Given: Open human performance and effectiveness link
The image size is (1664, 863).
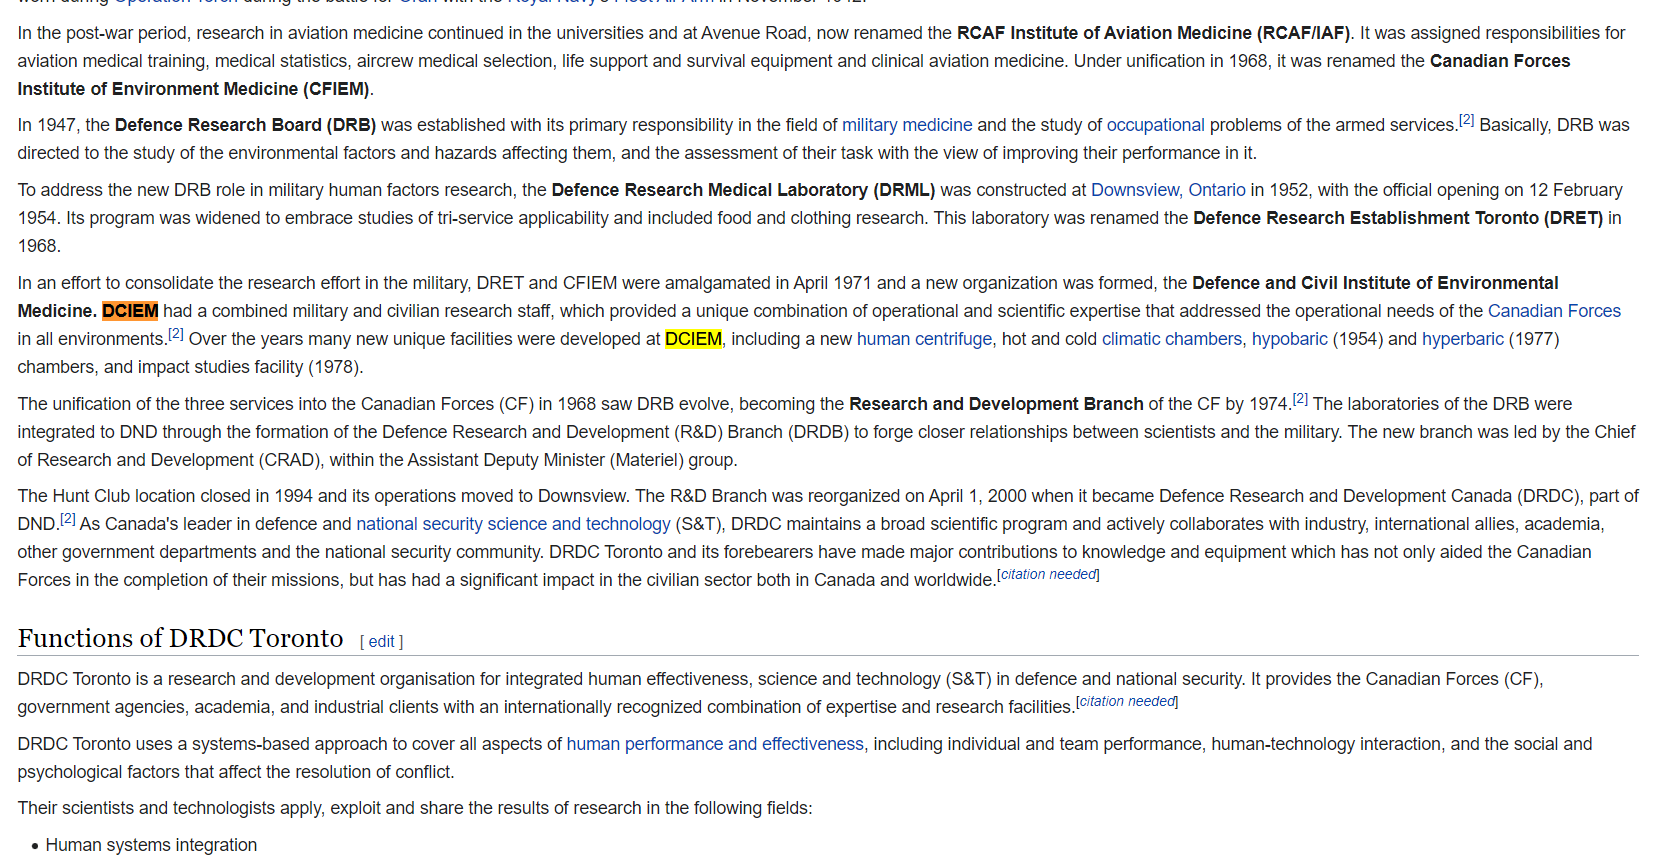Looking at the screenshot, I should click(715, 744).
